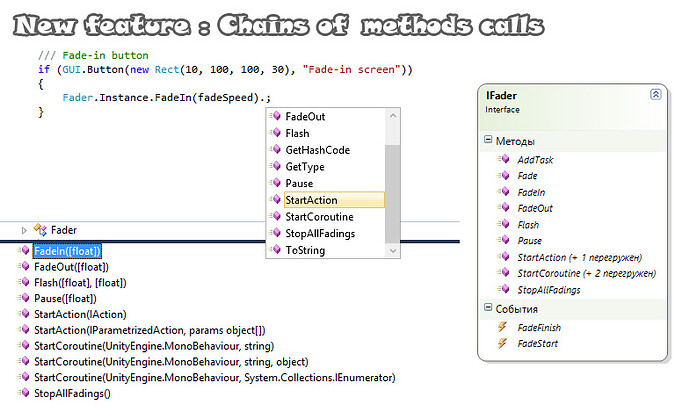Select FadeOut method in IFader diagram
This screenshot has width=690, height=419.
tap(535, 209)
